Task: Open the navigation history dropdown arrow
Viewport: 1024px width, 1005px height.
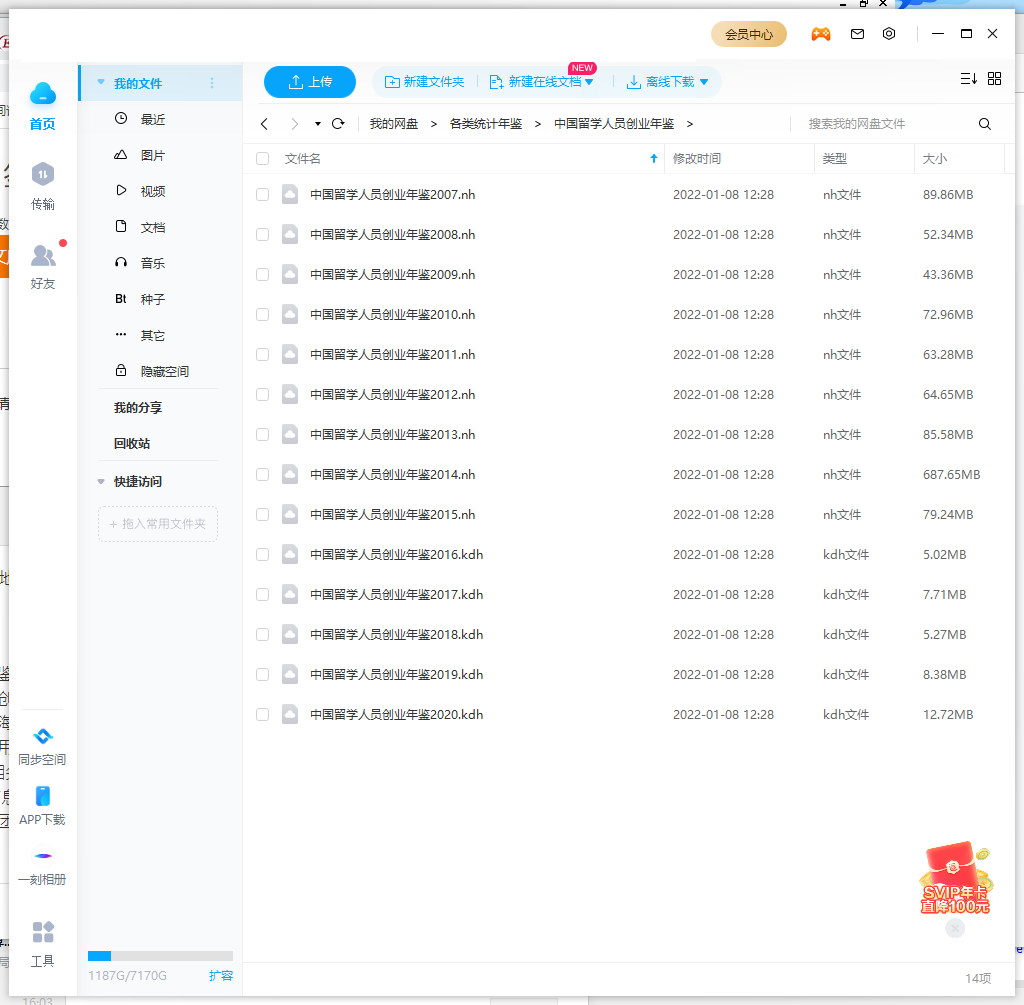Action: [x=318, y=124]
